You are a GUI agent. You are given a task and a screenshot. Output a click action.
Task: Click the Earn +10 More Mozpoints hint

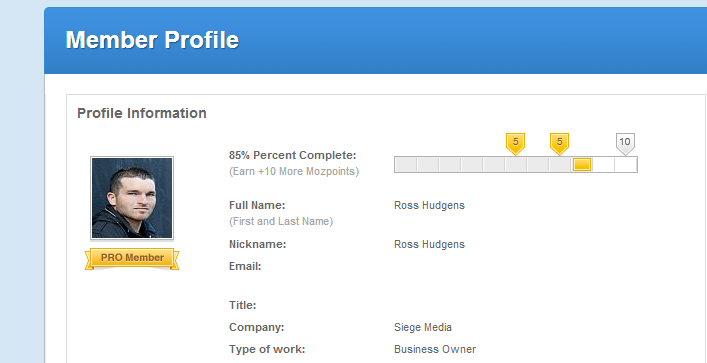(x=294, y=172)
